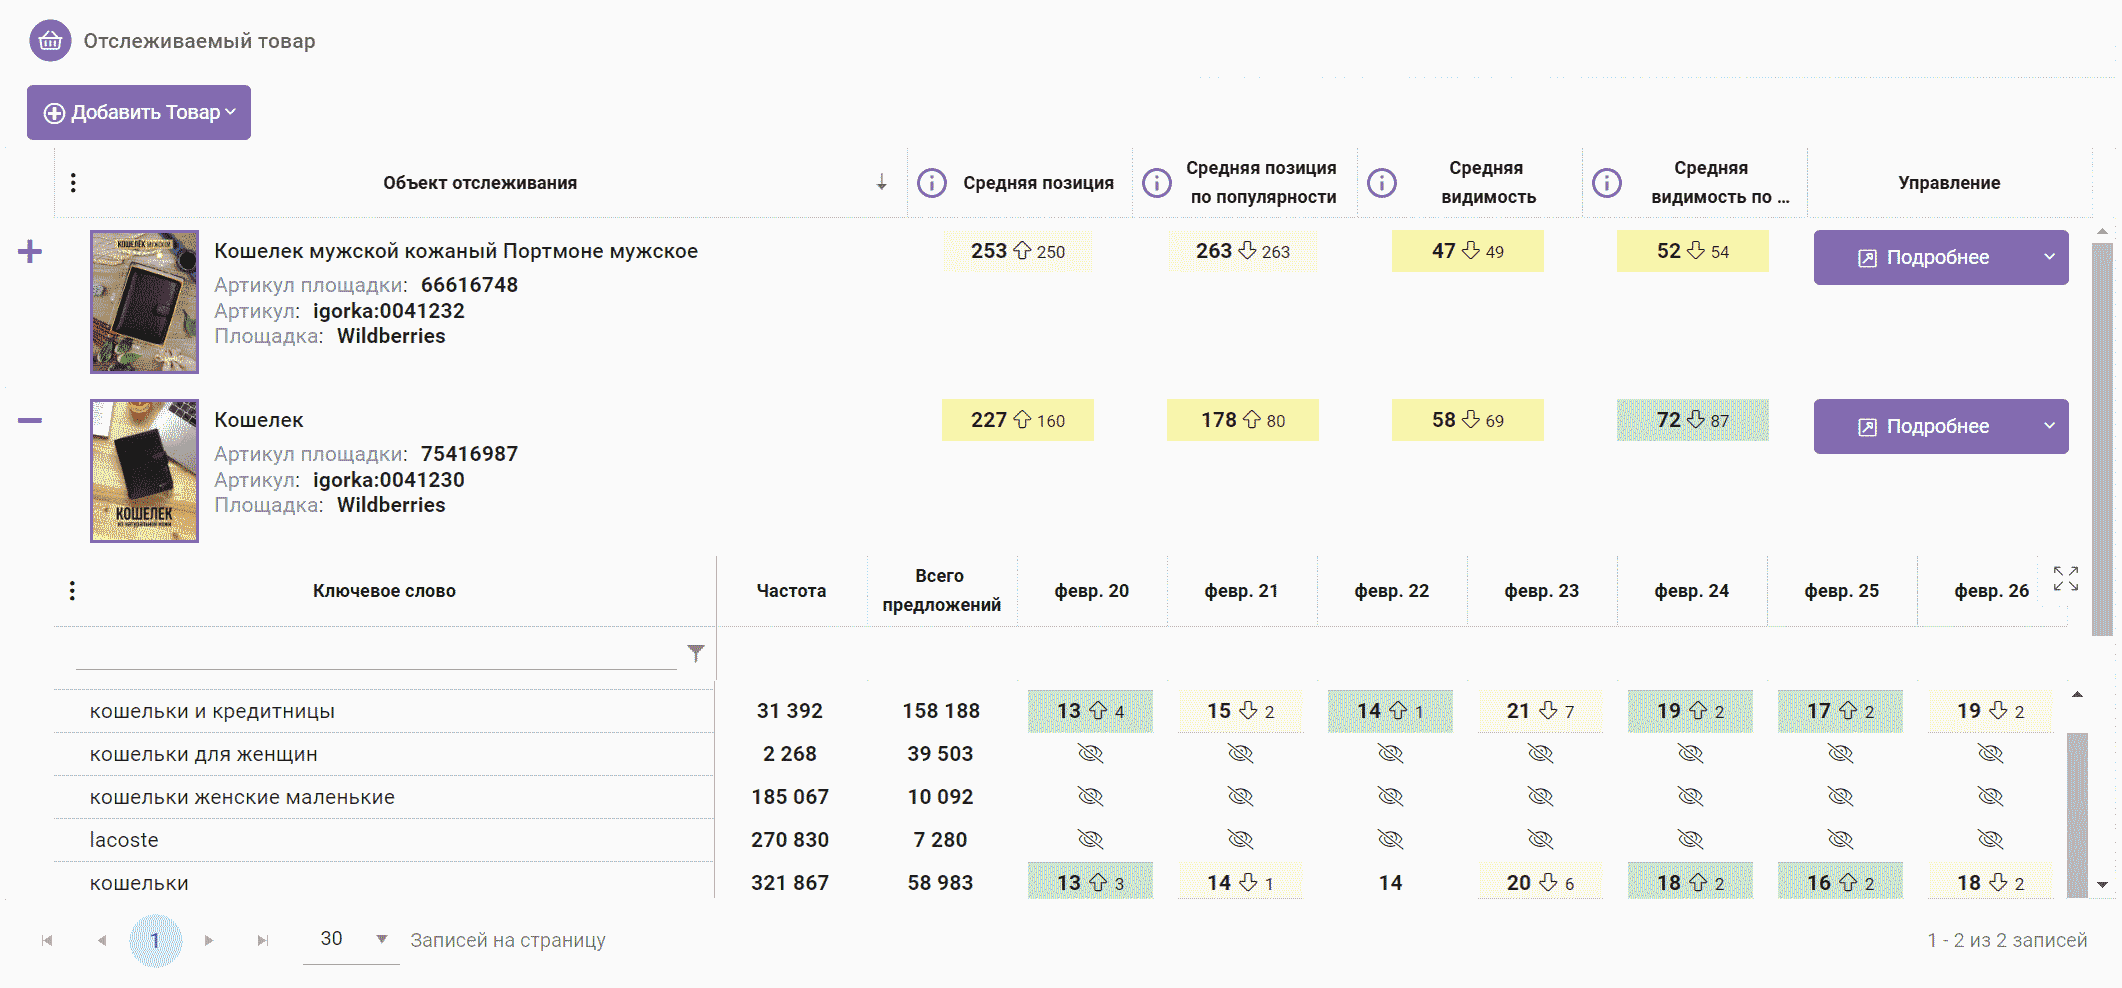Click the 13 position cell for кошельки и кредитницы

coord(1090,711)
